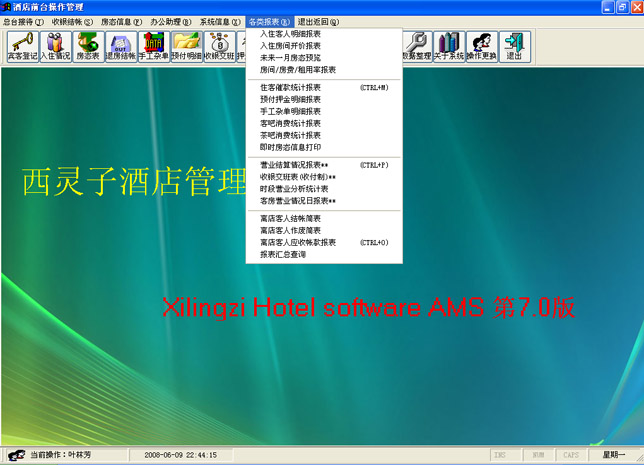Expand the 办公助理 menu
Image resolution: width=644 pixels, height=465 pixels.
(171, 21)
